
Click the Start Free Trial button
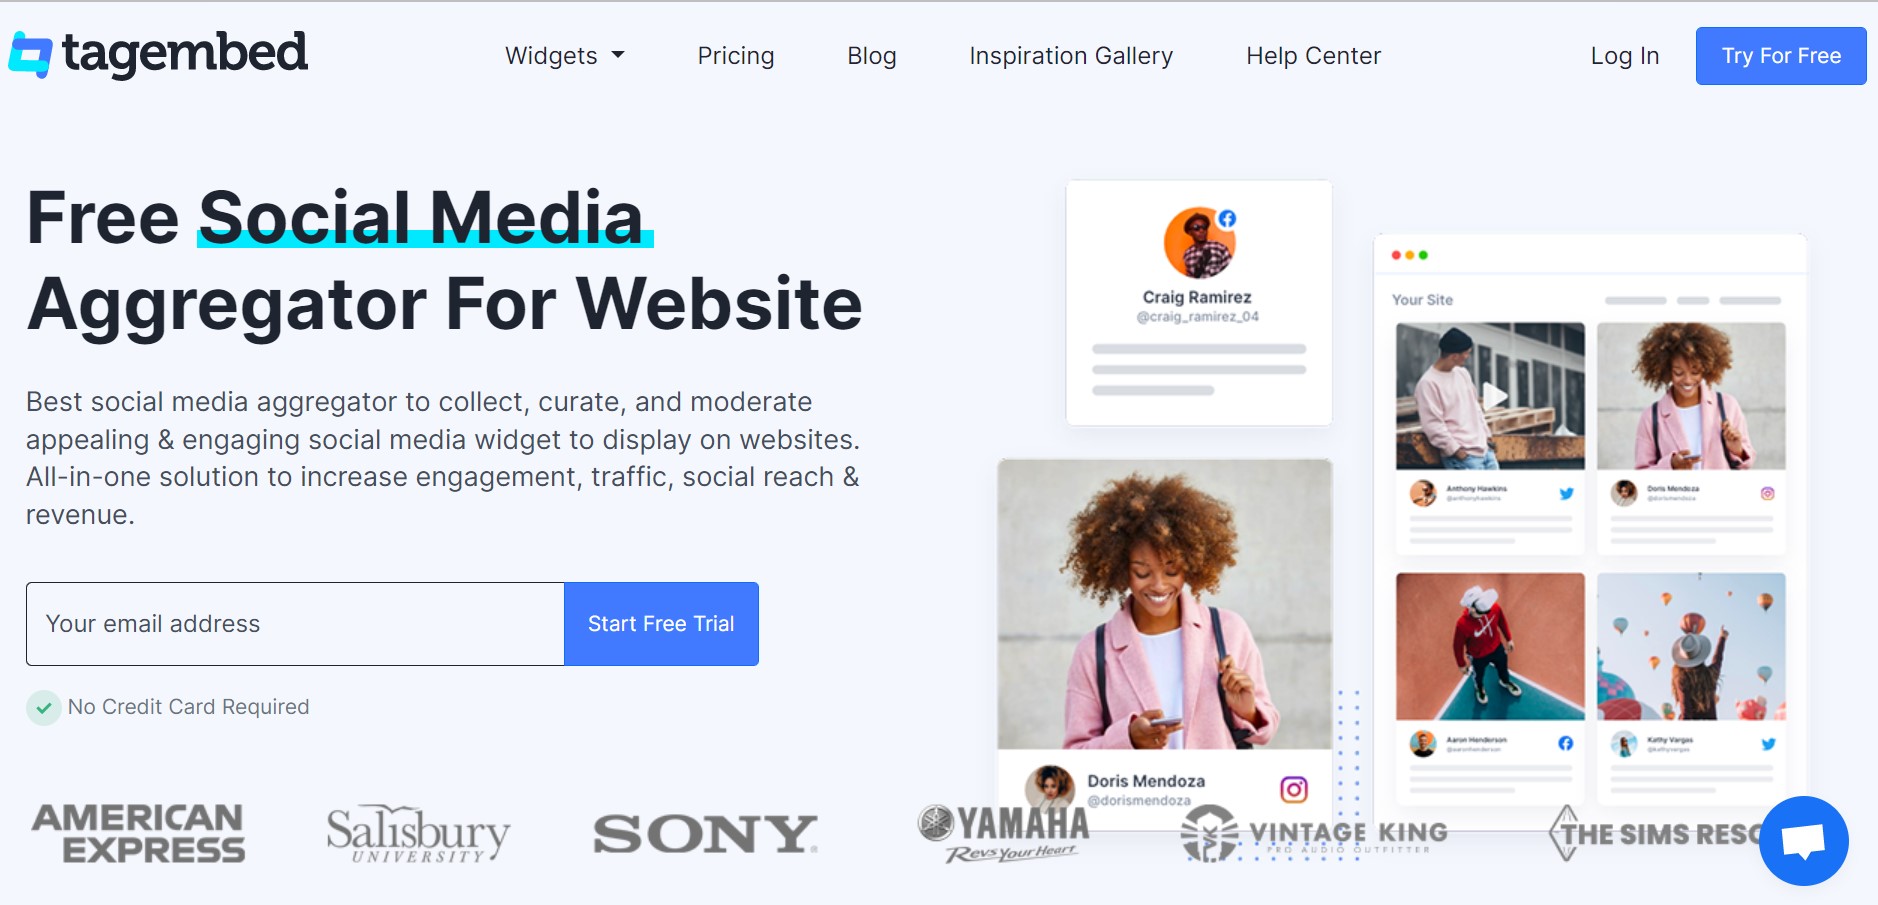661,624
